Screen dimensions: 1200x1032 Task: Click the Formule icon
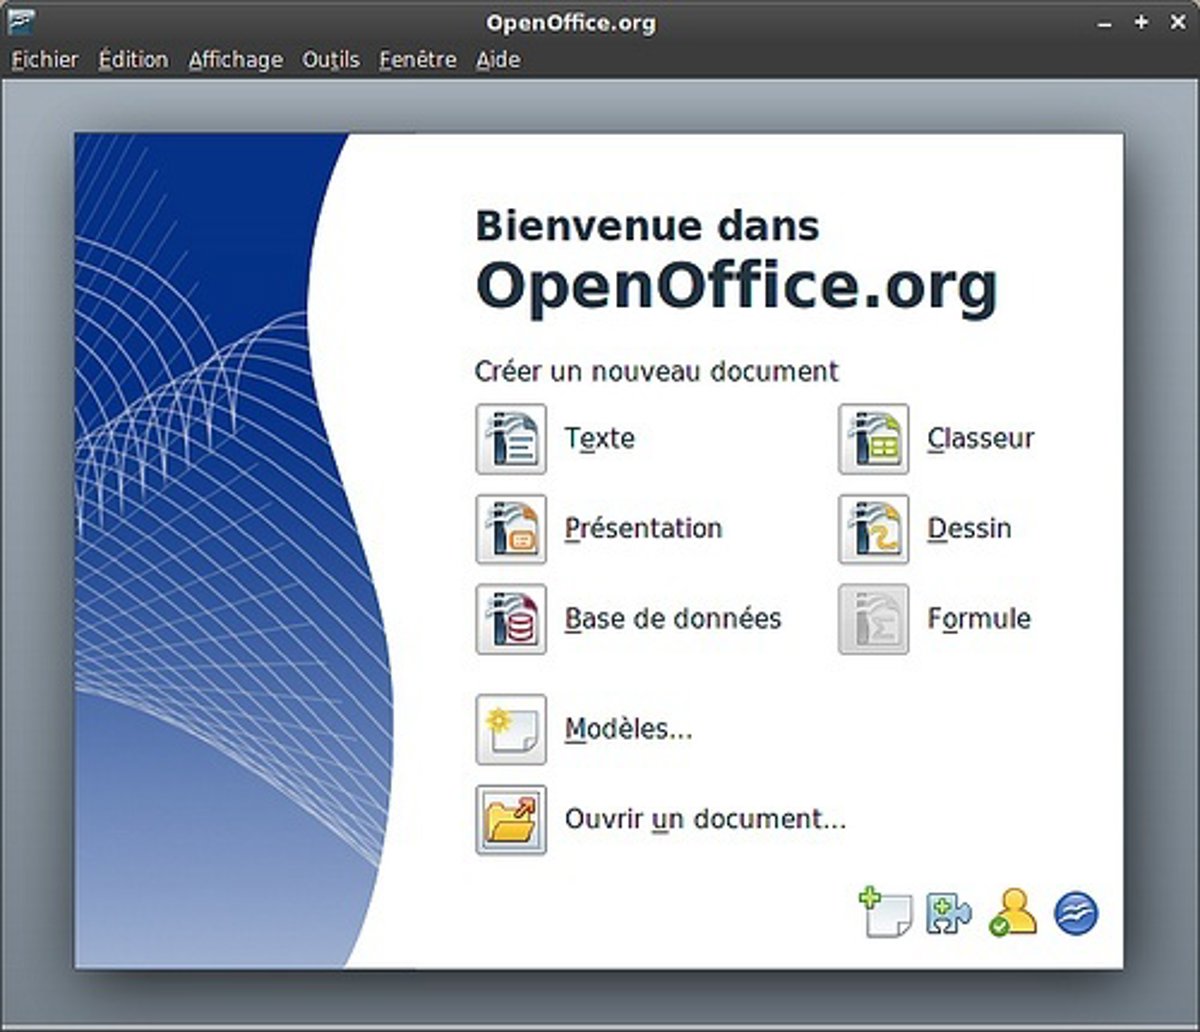tap(874, 619)
